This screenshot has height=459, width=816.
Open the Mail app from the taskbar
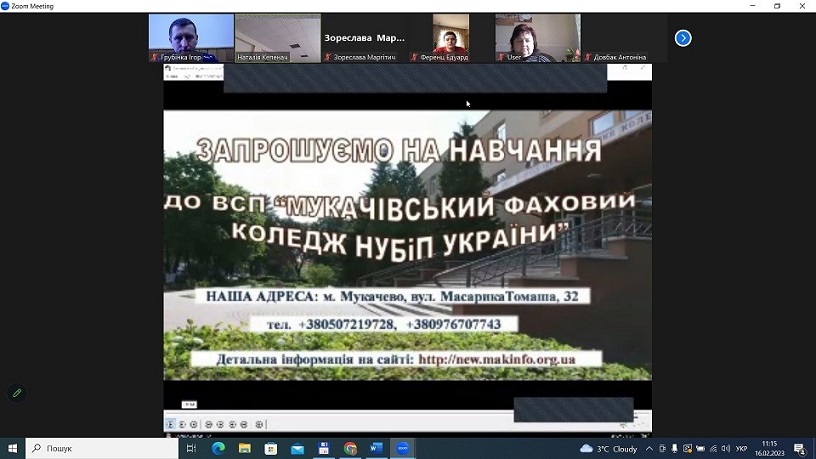pyautogui.click(x=297, y=448)
